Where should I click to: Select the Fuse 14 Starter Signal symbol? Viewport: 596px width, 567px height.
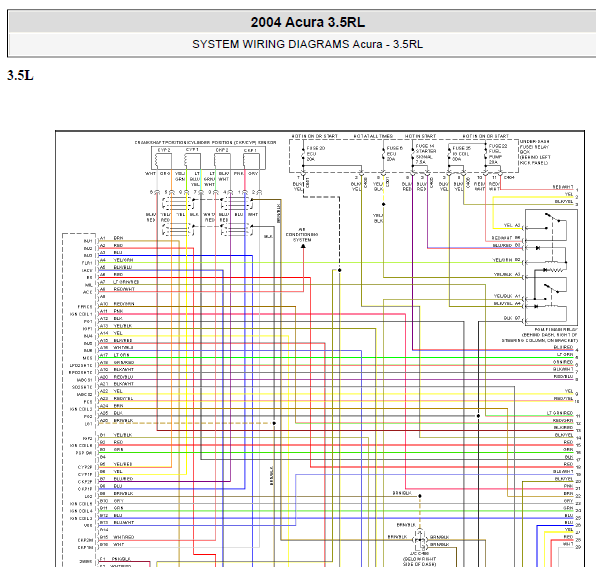pyautogui.click(x=413, y=154)
